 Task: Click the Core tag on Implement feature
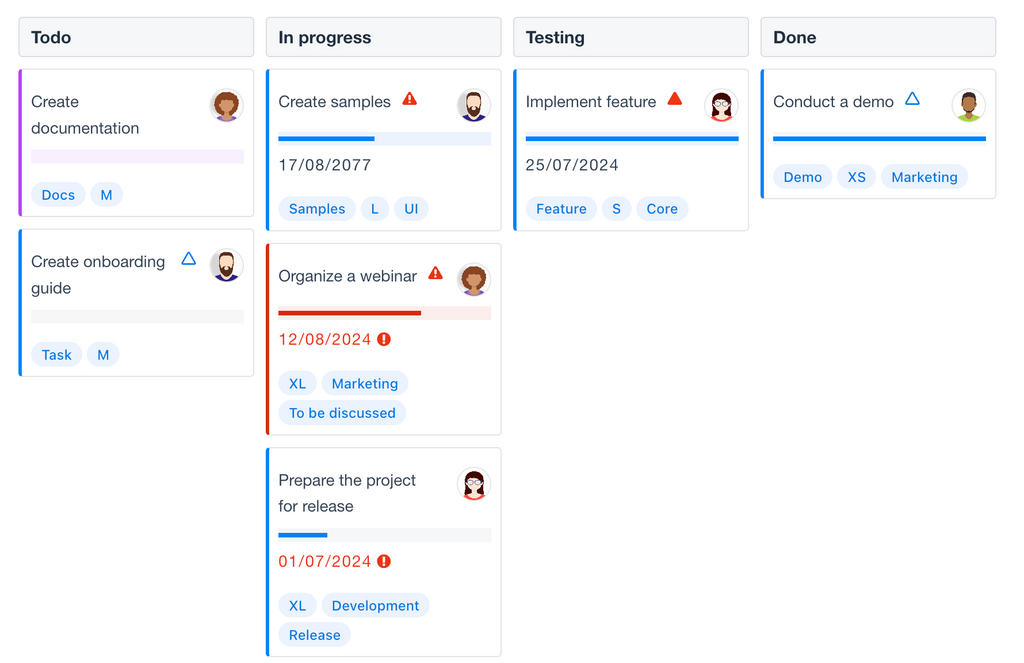[x=662, y=209]
